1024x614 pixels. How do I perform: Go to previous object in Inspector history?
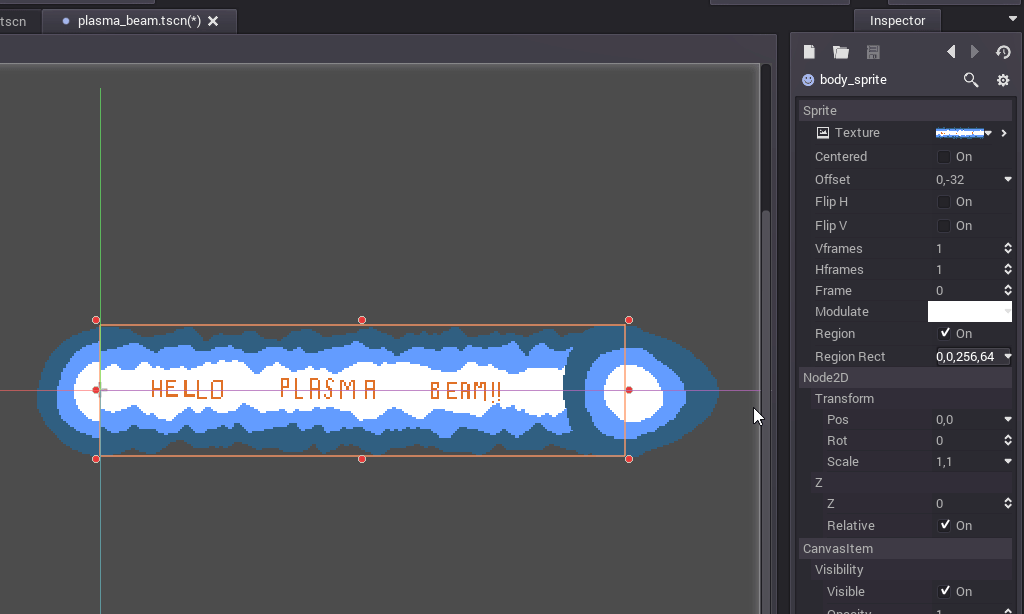[x=952, y=52]
